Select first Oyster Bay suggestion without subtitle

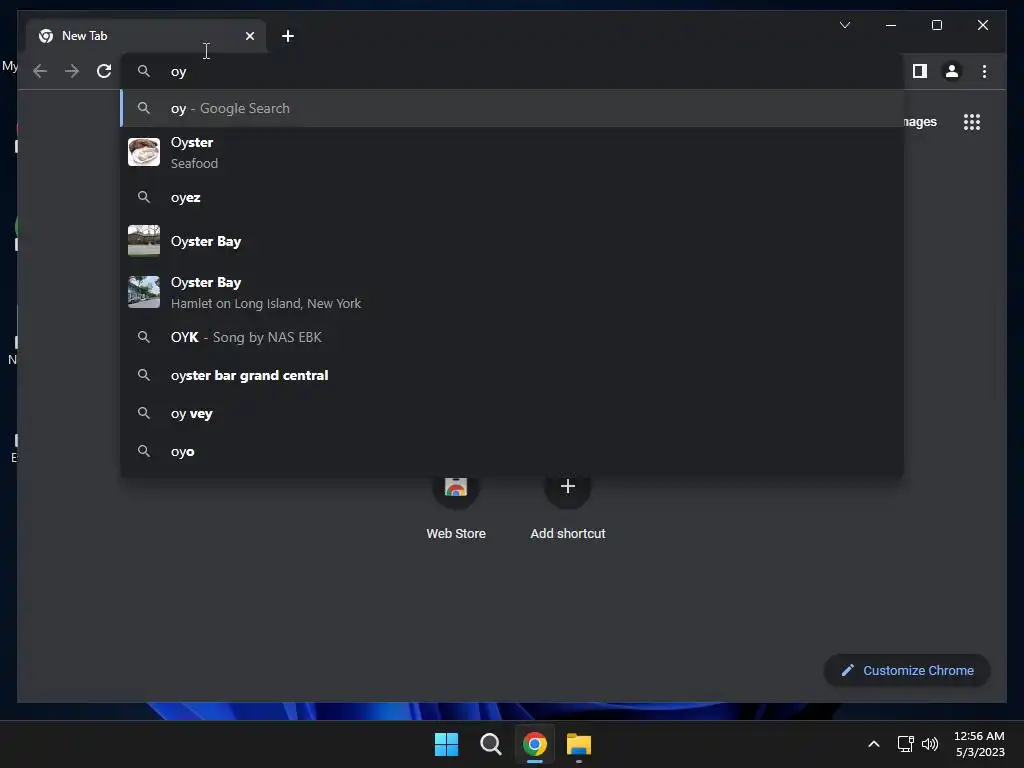(512, 241)
